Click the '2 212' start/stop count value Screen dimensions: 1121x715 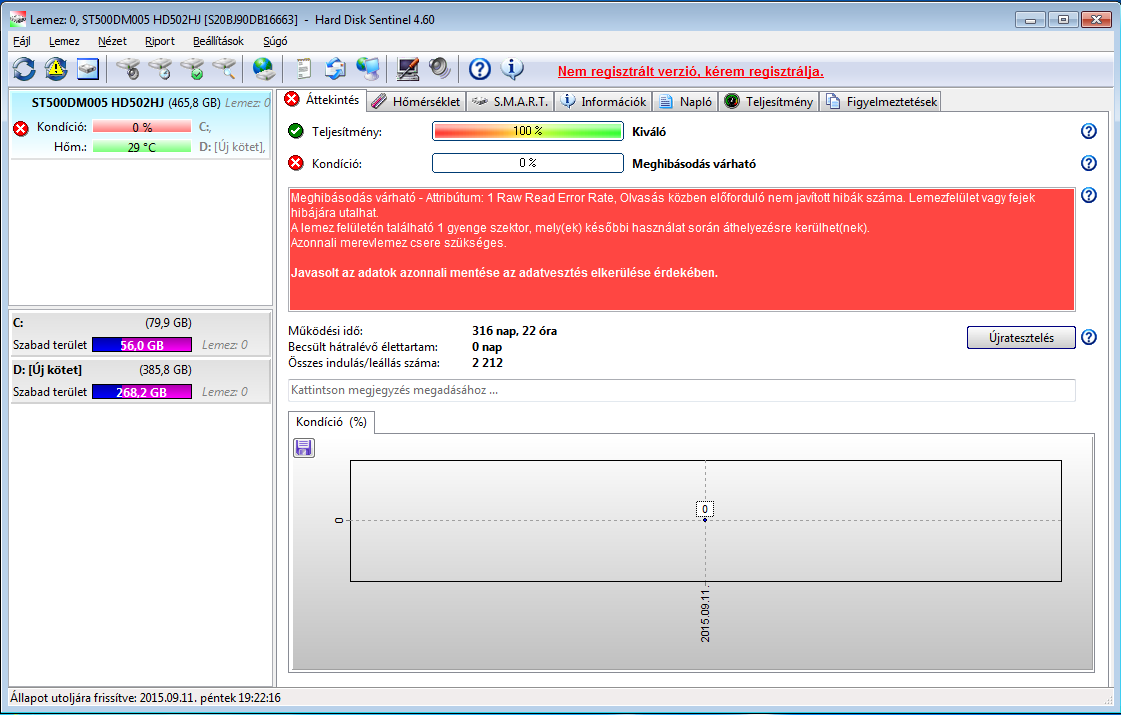(x=488, y=363)
